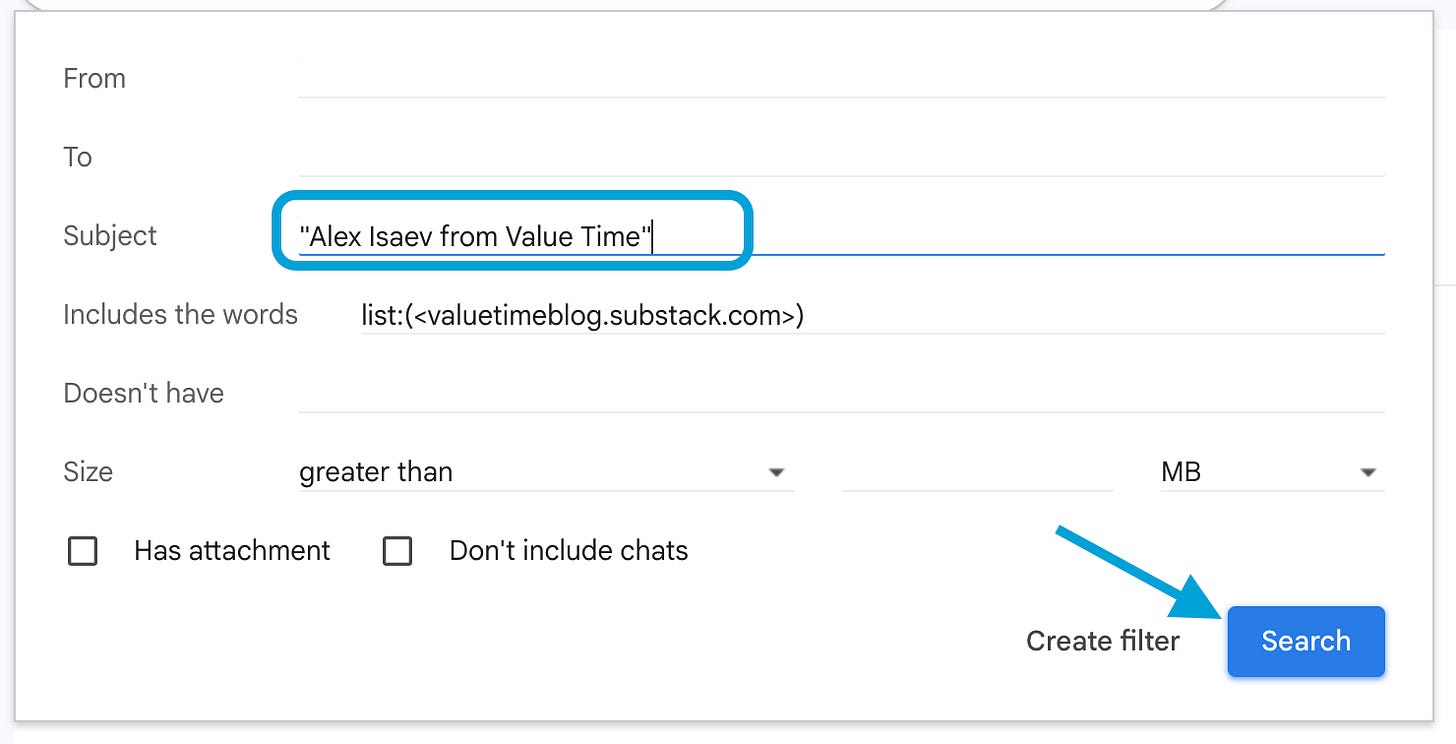This screenshot has height=744, width=1456.
Task: Click the From input field
Action: [x=840, y=78]
